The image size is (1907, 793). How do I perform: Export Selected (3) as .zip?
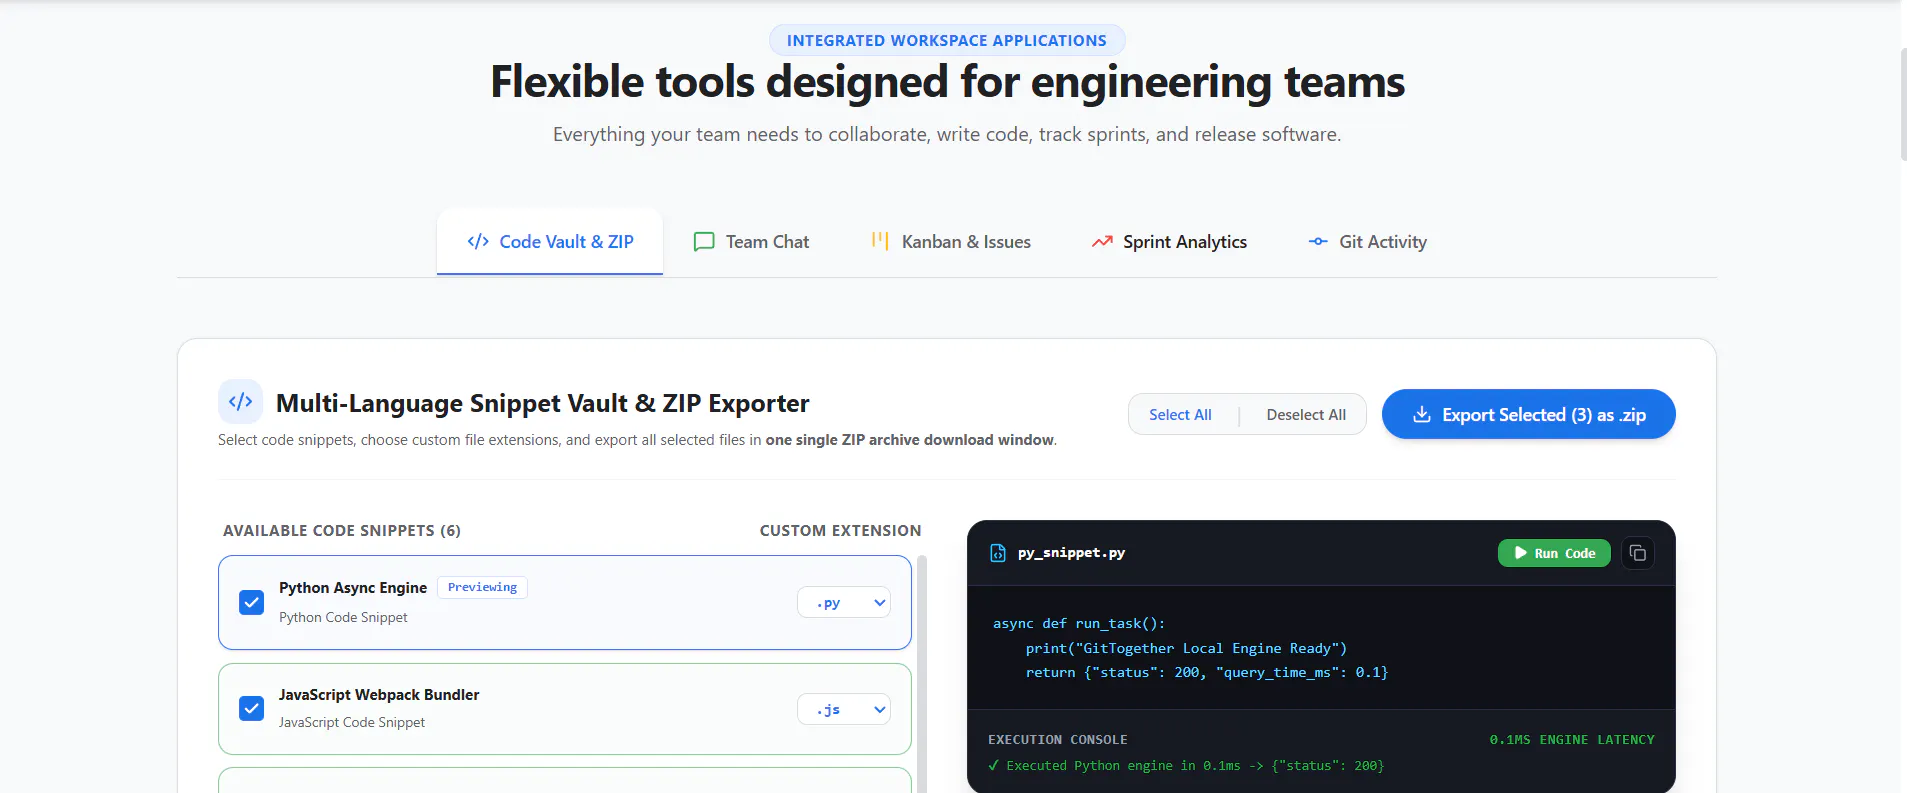tap(1528, 414)
